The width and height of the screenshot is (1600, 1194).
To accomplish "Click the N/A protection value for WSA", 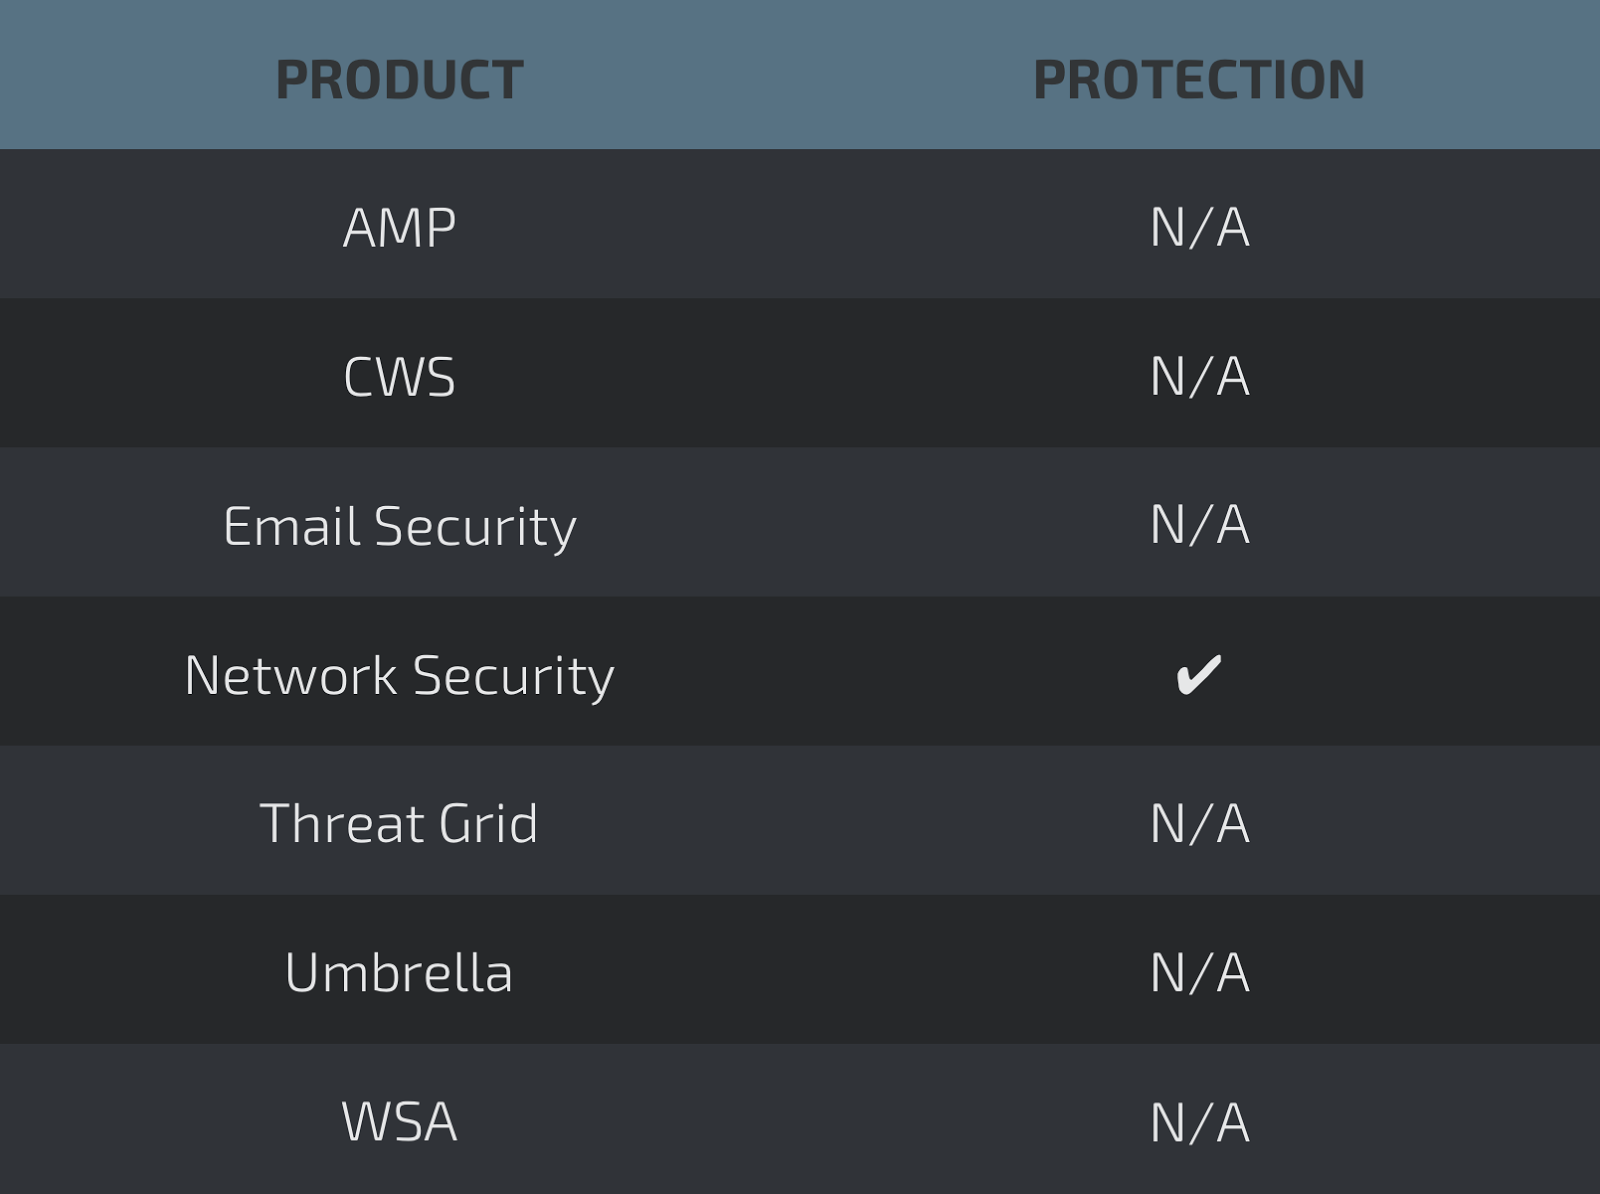I will [1199, 1122].
